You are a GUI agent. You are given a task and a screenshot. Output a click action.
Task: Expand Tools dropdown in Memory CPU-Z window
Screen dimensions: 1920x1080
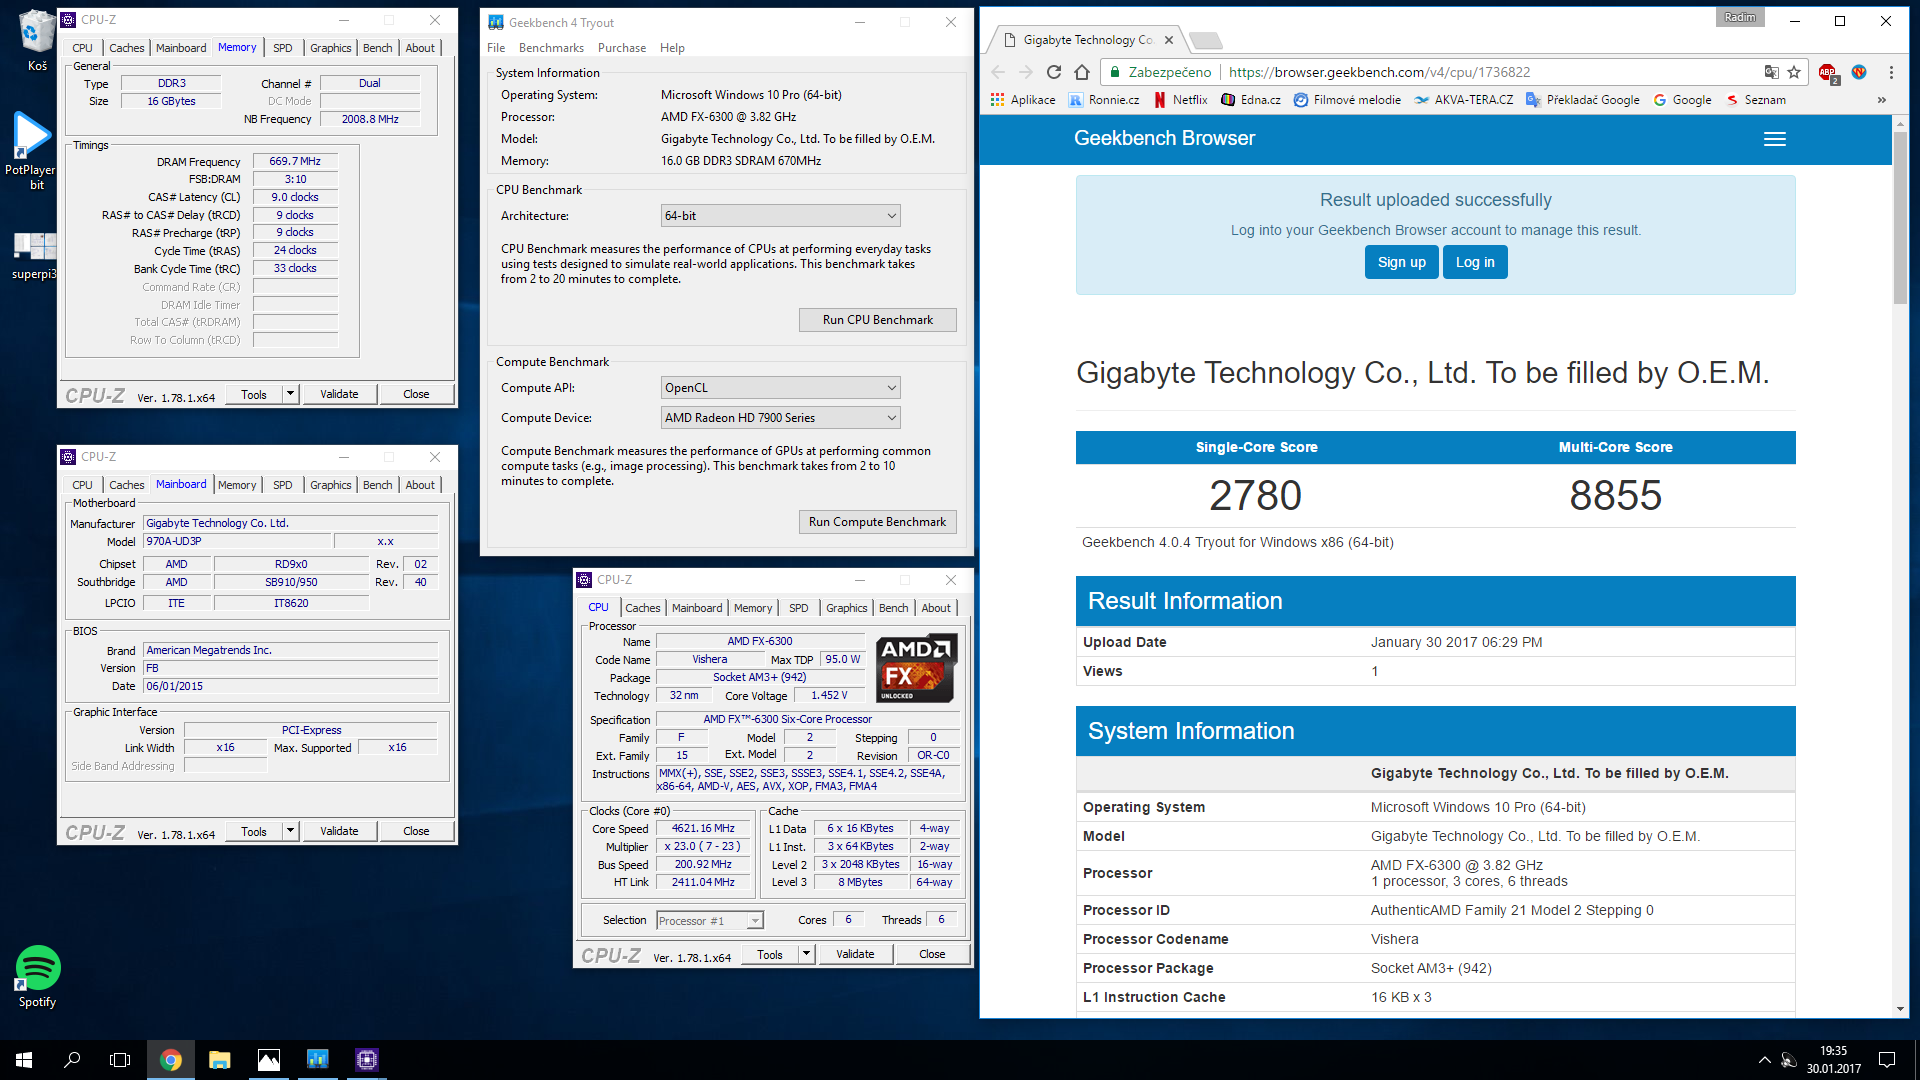coord(290,394)
